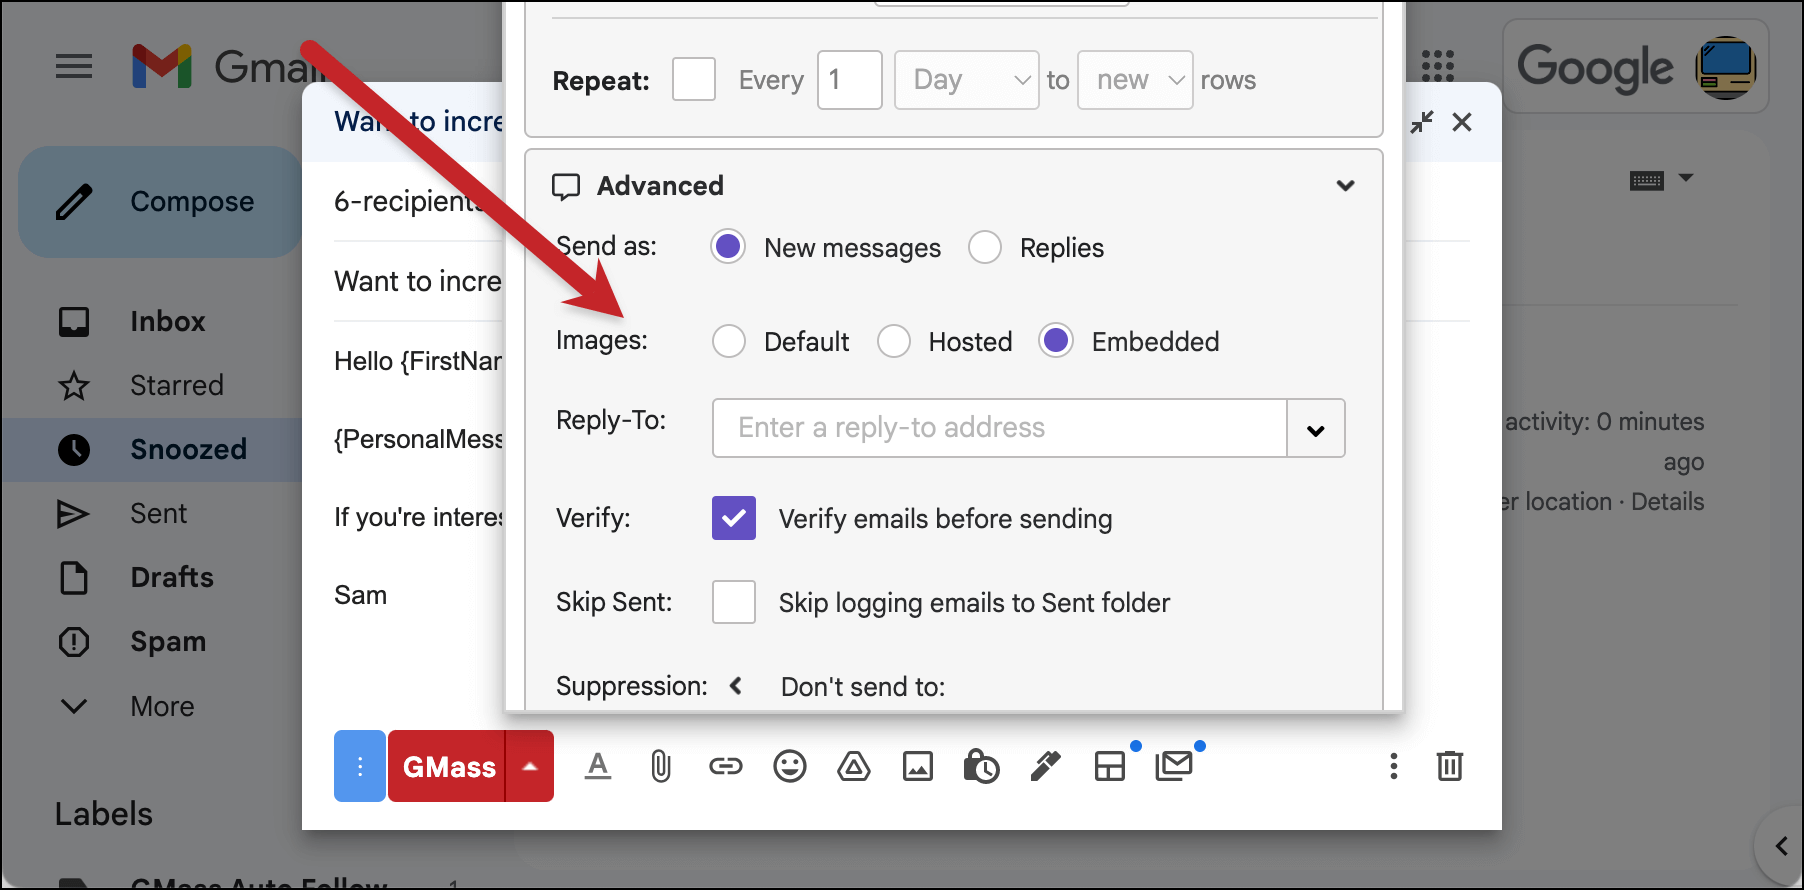The width and height of the screenshot is (1804, 890).
Task: Open more compose options three-dot icon
Action: [x=1393, y=767]
